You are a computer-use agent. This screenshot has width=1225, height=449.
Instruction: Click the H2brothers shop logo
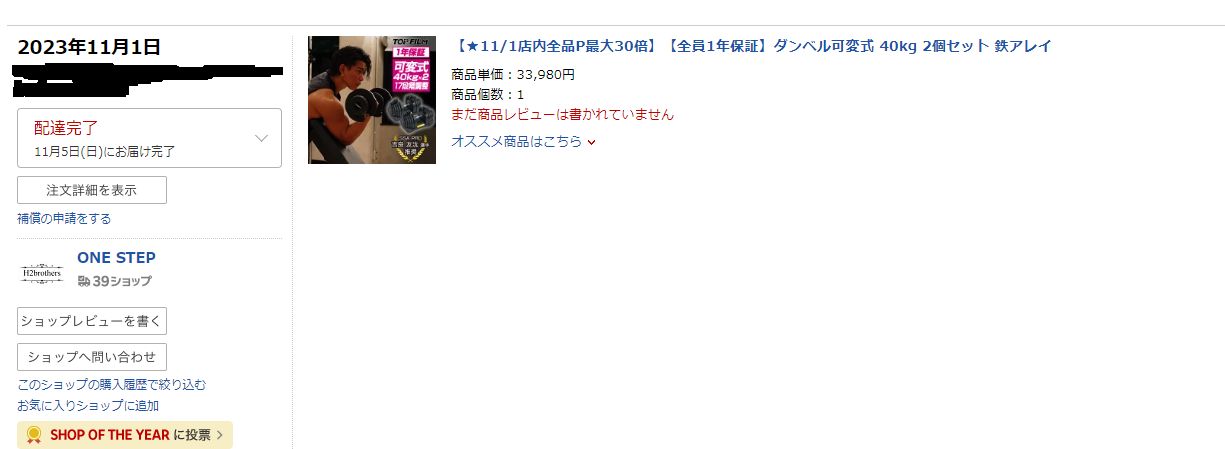click(x=42, y=272)
